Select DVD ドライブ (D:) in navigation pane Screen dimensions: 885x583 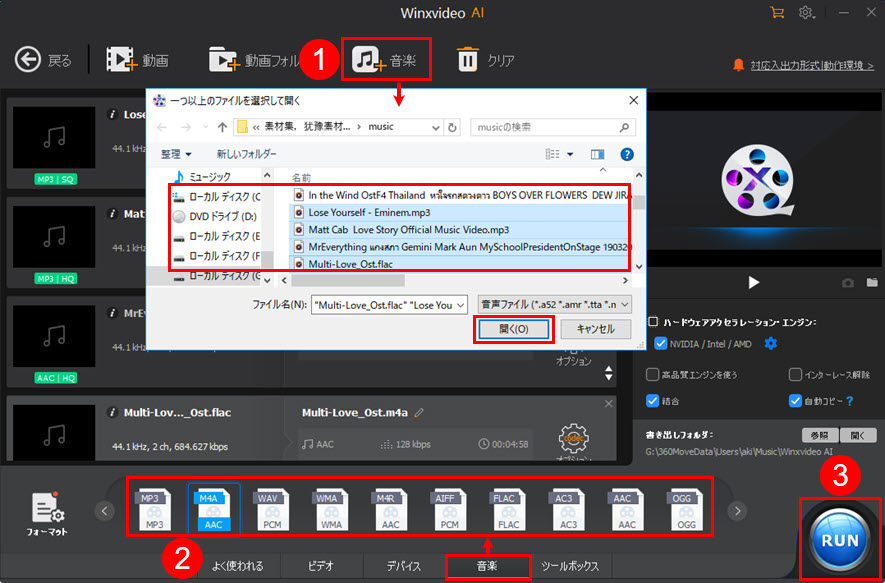click(216, 217)
